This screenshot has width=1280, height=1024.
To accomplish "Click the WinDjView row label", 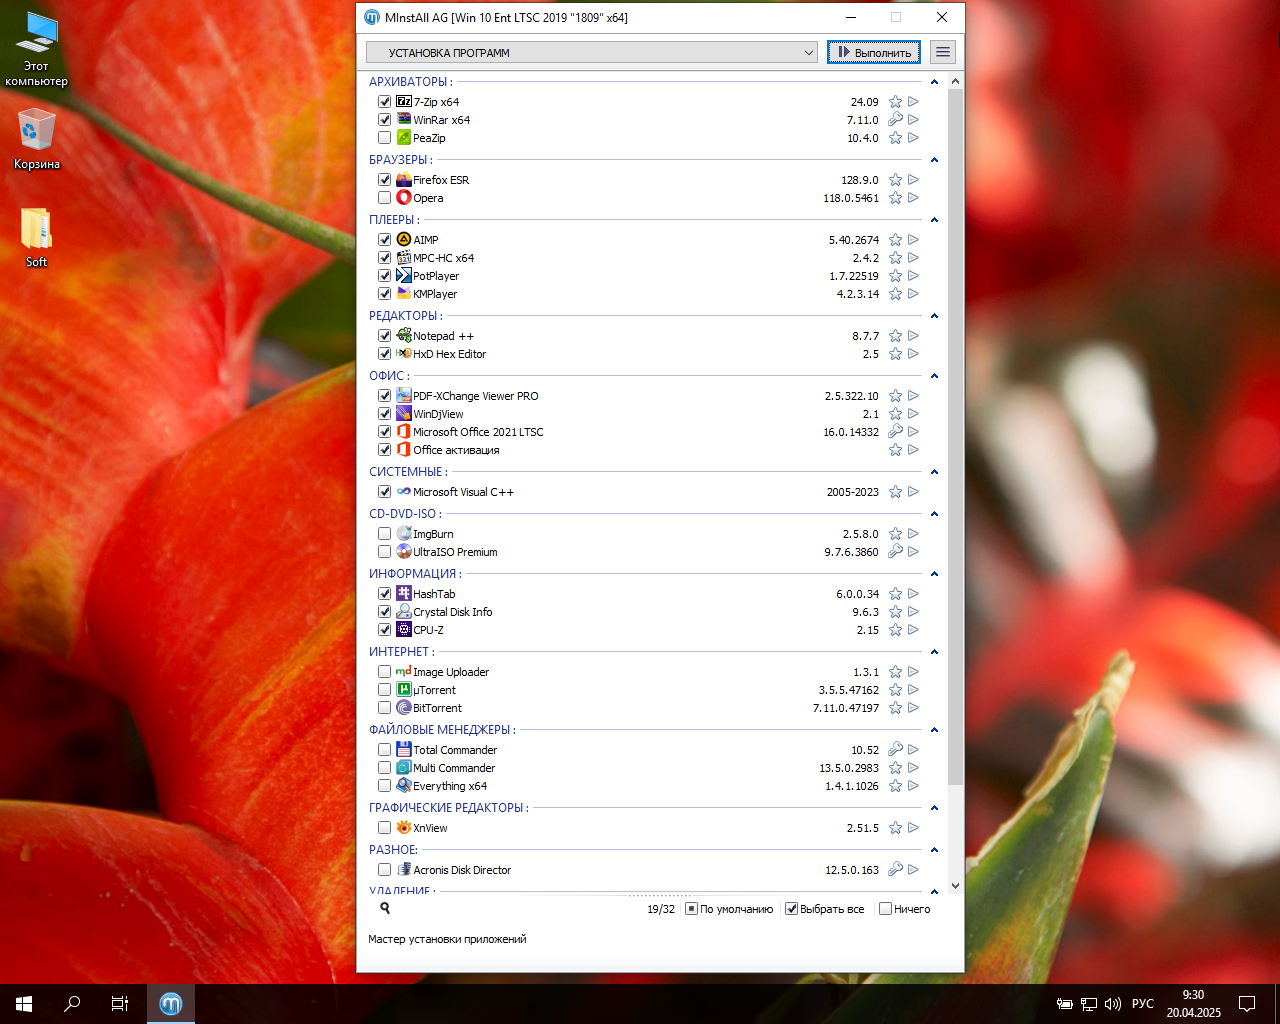I will pos(438,414).
